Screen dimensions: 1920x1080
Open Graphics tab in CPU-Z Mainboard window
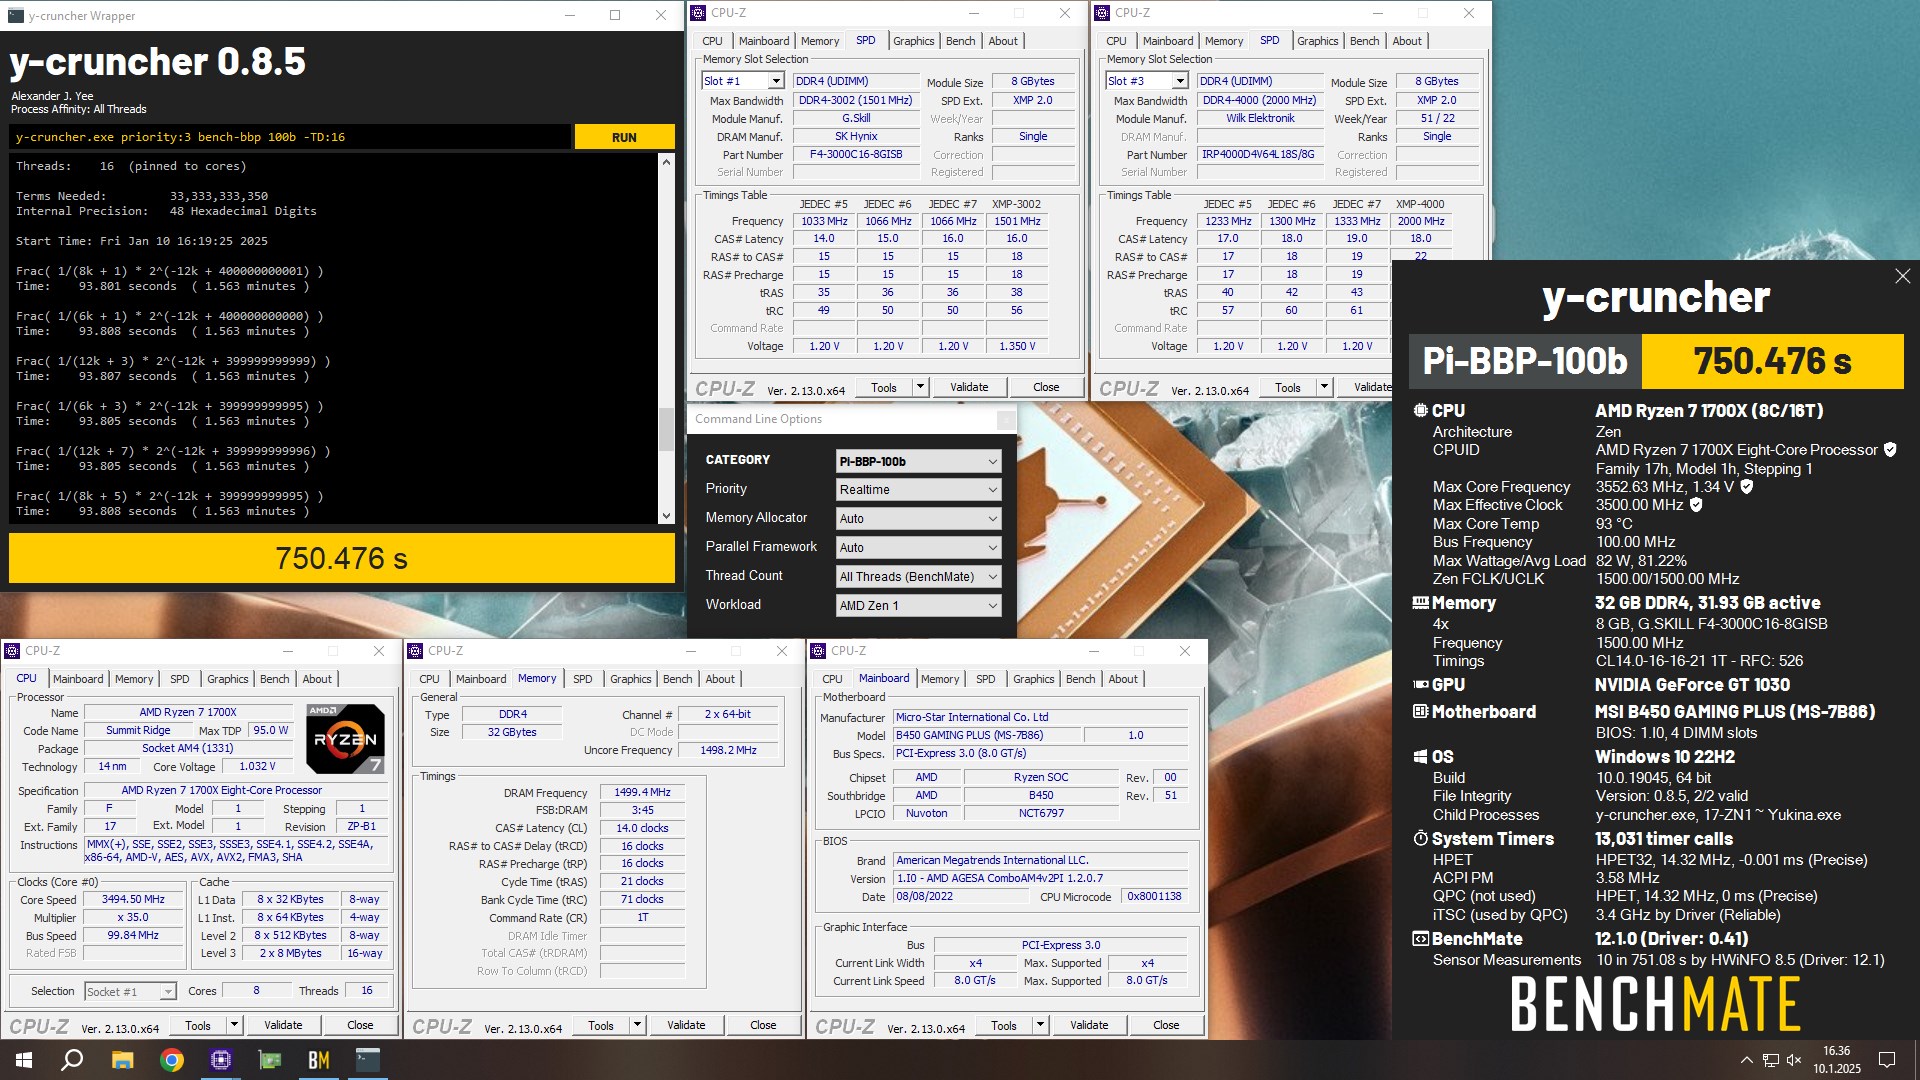[1033, 679]
